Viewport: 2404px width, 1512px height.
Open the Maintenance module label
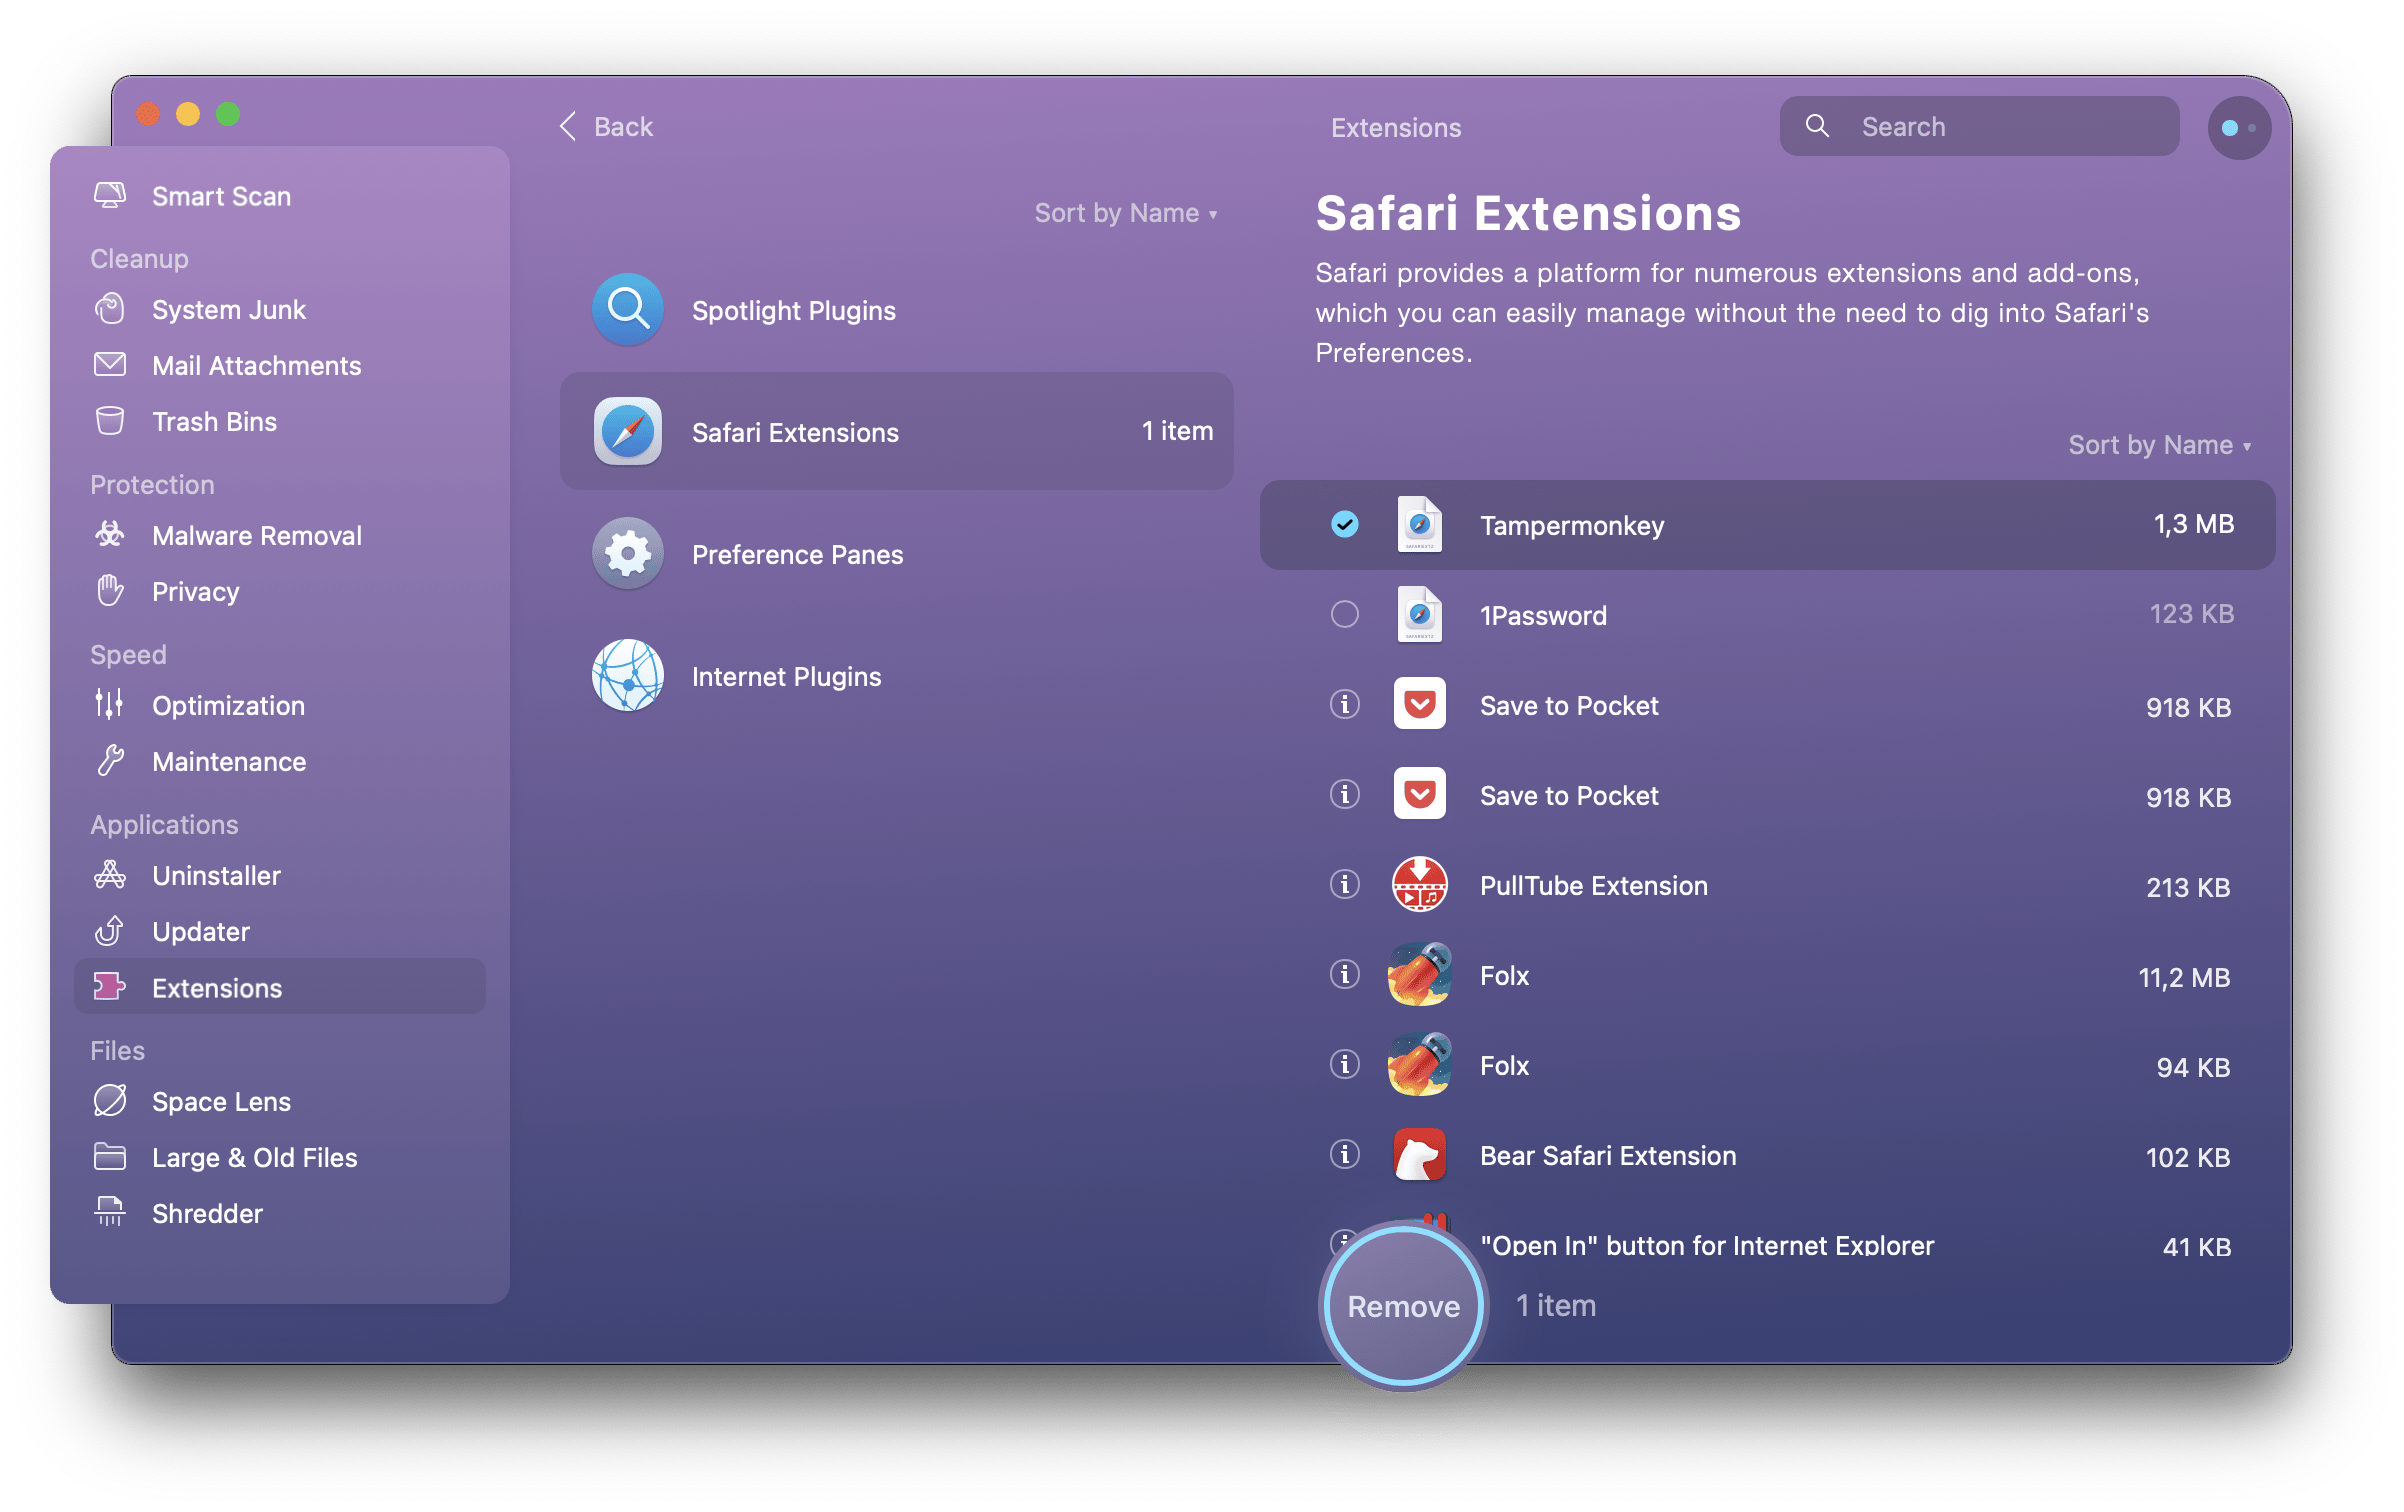[x=229, y=762]
